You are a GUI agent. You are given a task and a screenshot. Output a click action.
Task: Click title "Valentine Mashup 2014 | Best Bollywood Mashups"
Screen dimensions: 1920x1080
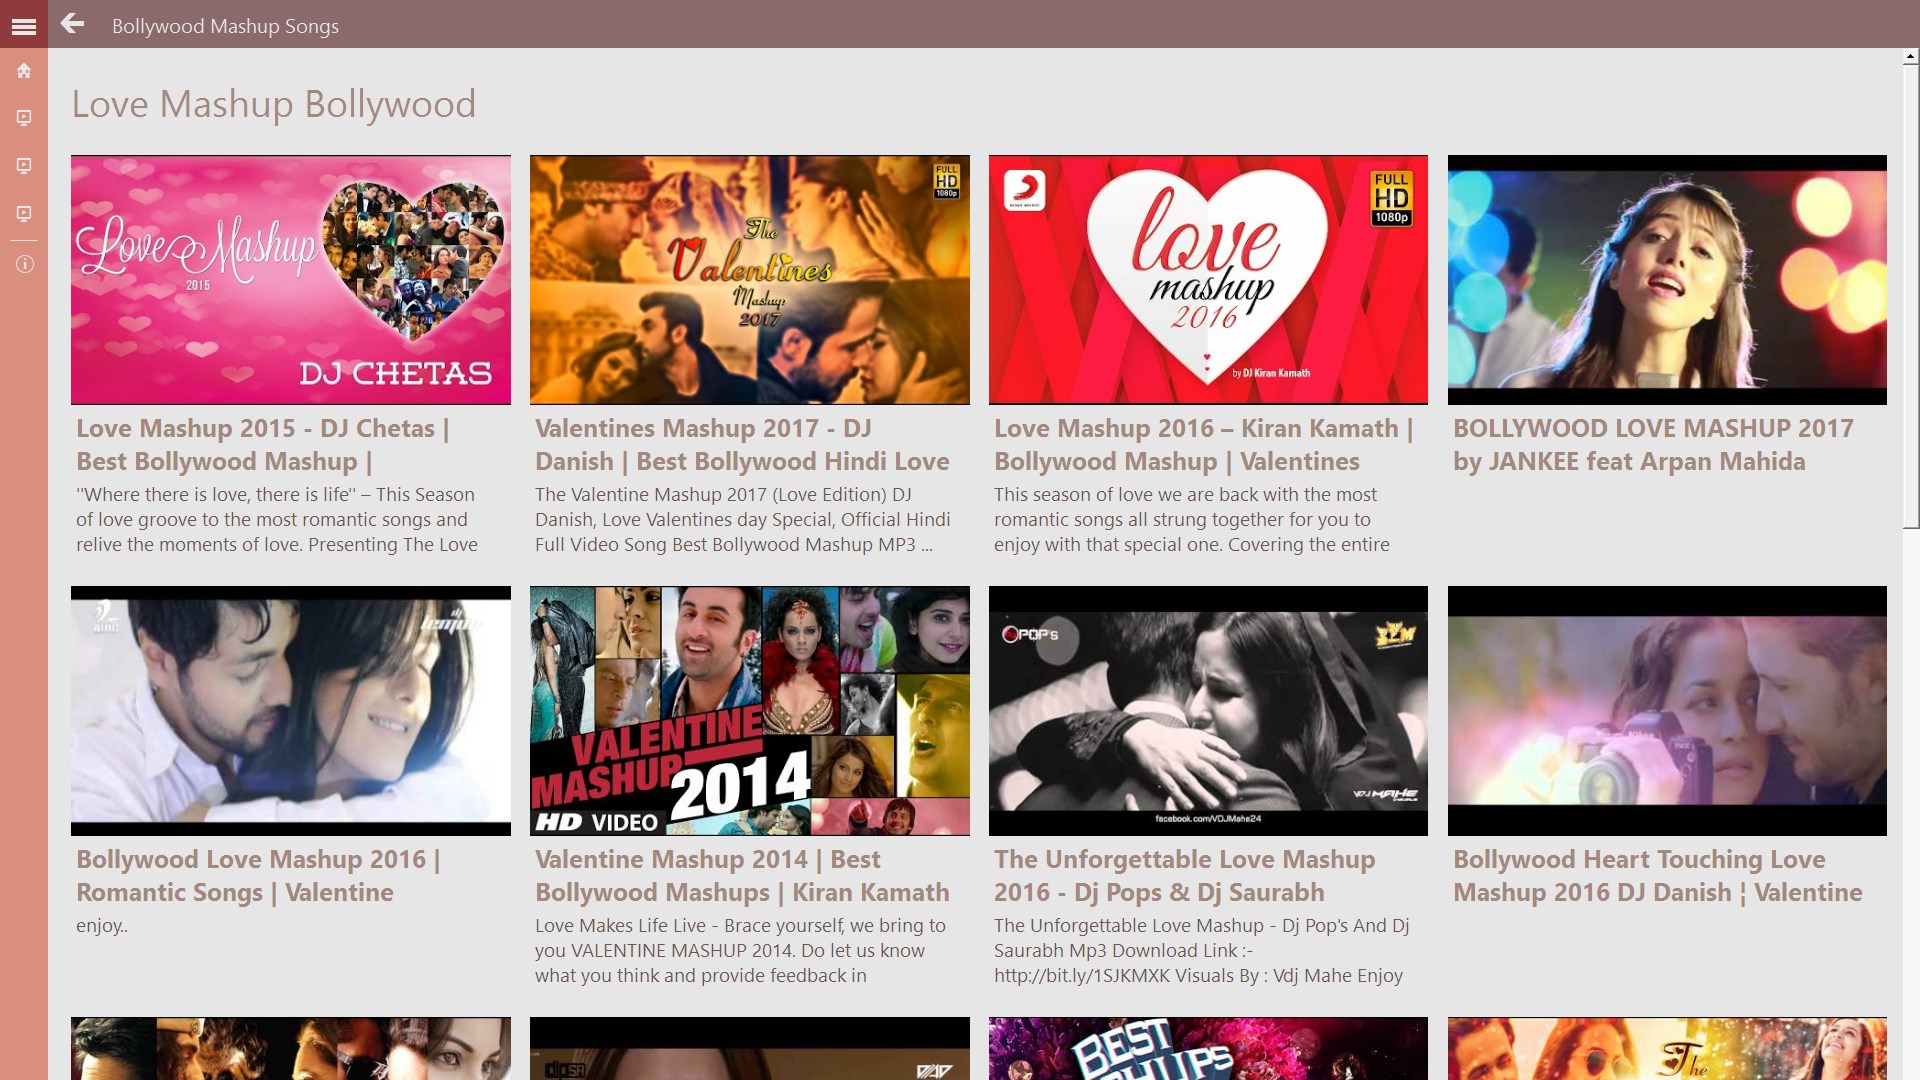pos(742,876)
